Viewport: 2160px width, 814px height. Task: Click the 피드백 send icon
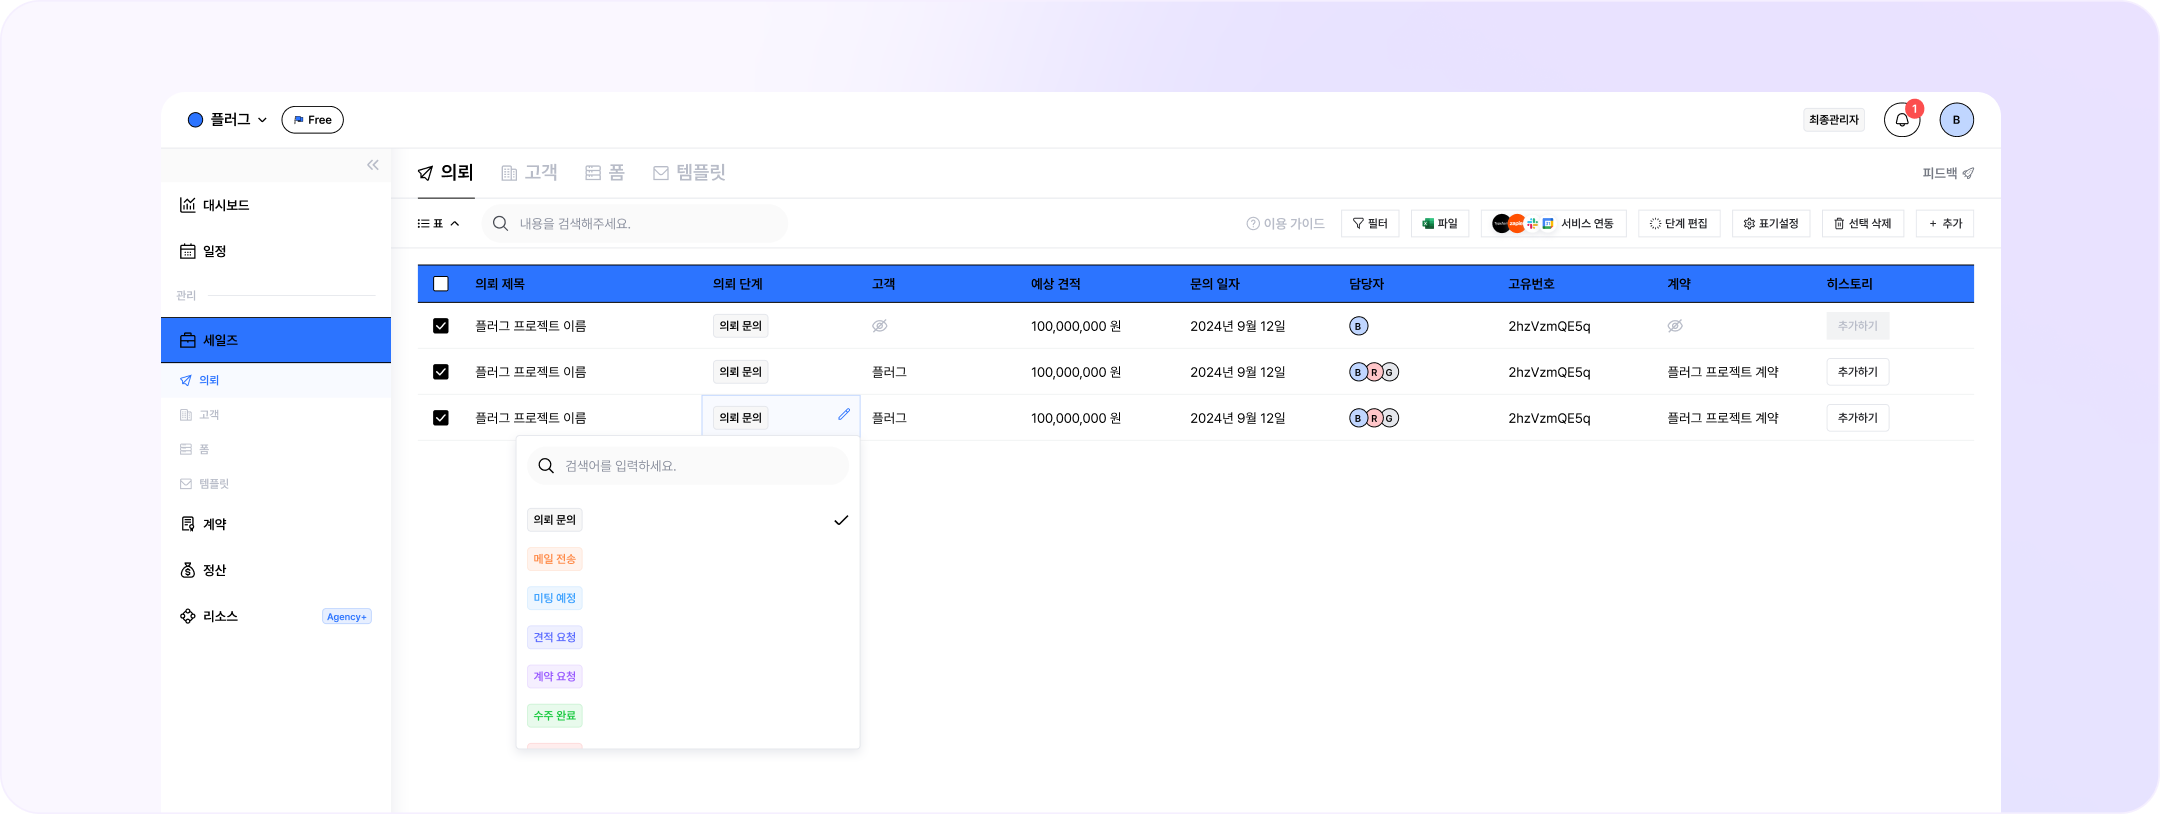click(x=1967, y=173)
